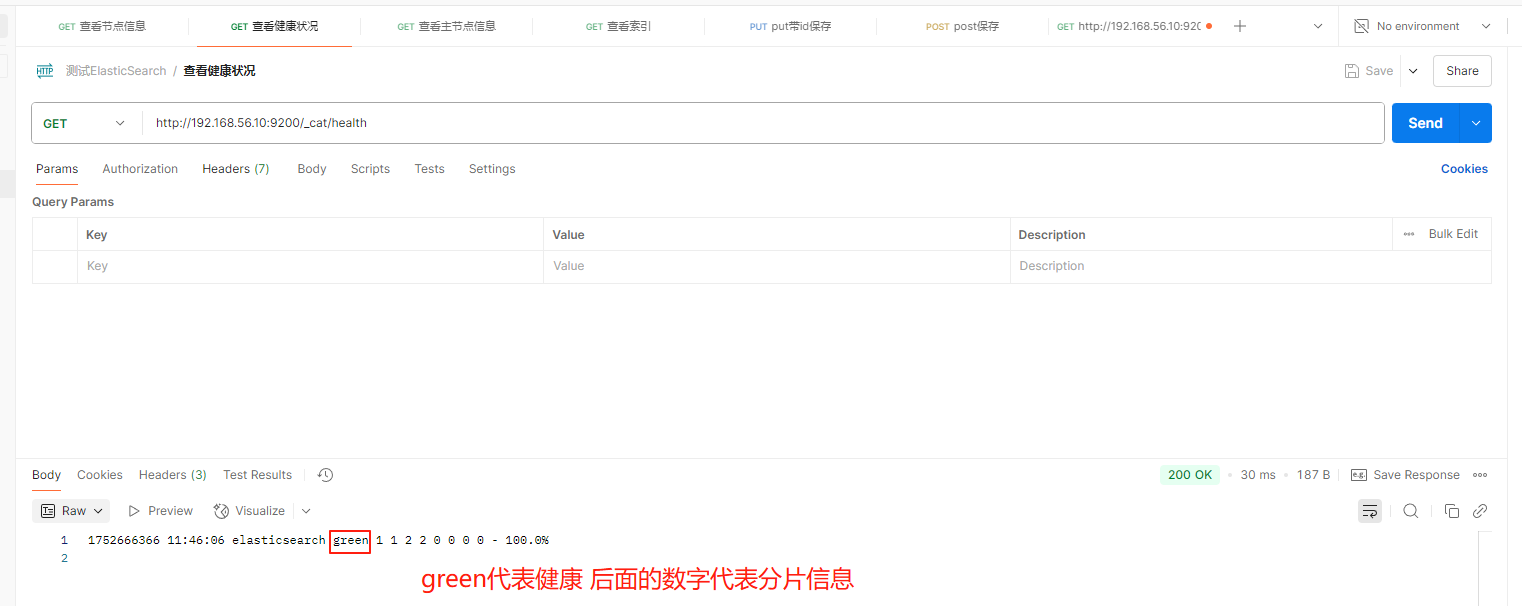Open the unsaved http://192.168.56.10 tab
1522x606 pixels.
[x=1134, y=26]
